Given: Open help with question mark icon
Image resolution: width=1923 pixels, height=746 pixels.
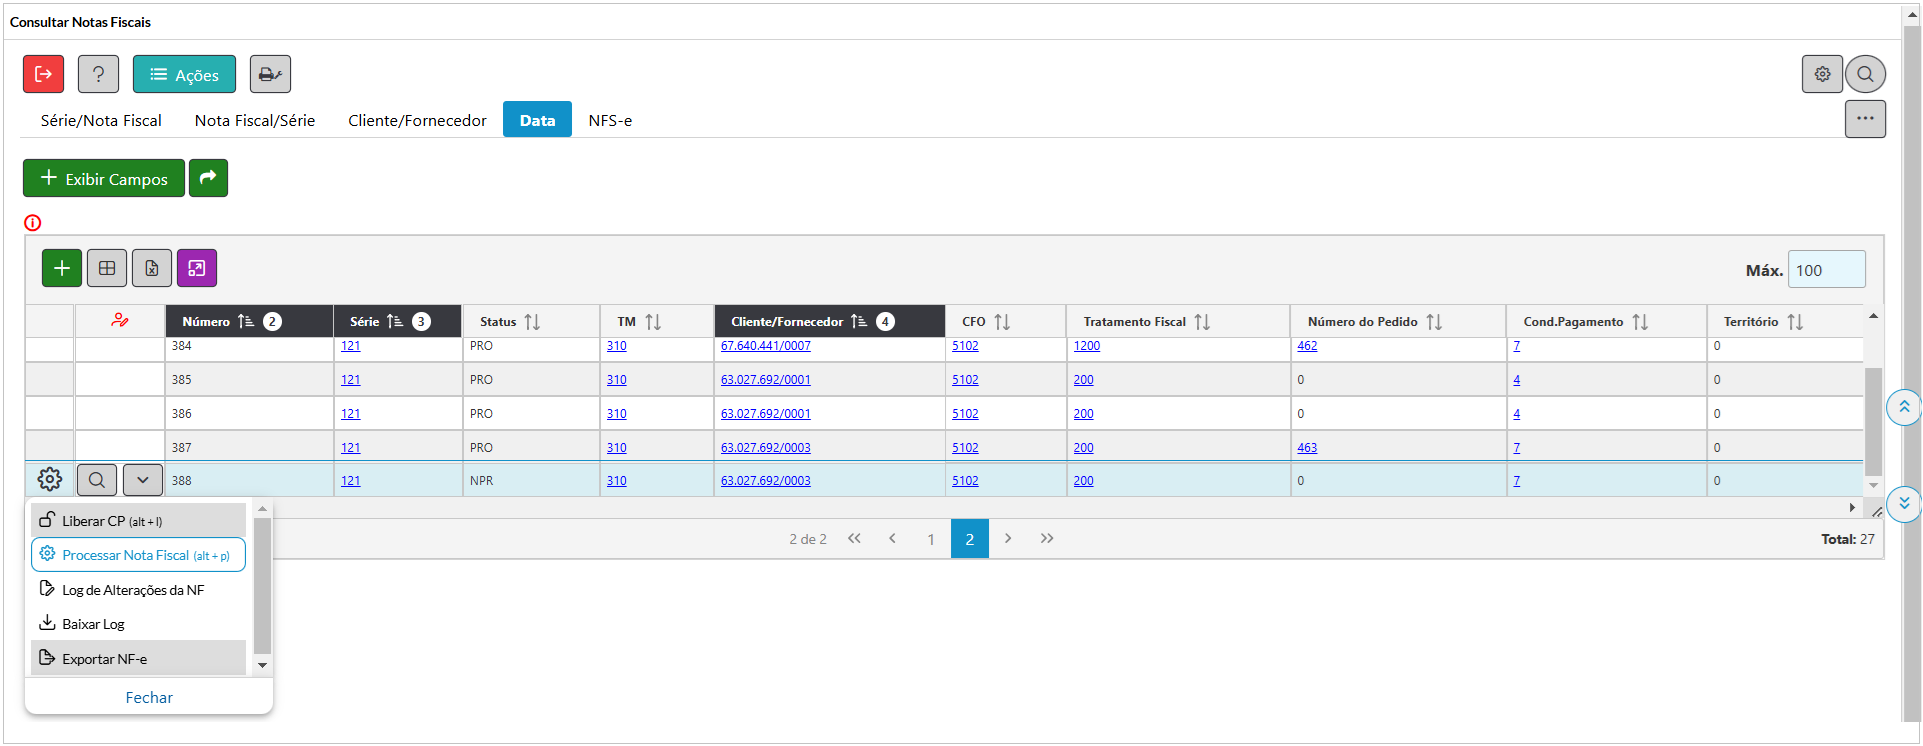Looking at the screenshot, I should coord(98,74).
